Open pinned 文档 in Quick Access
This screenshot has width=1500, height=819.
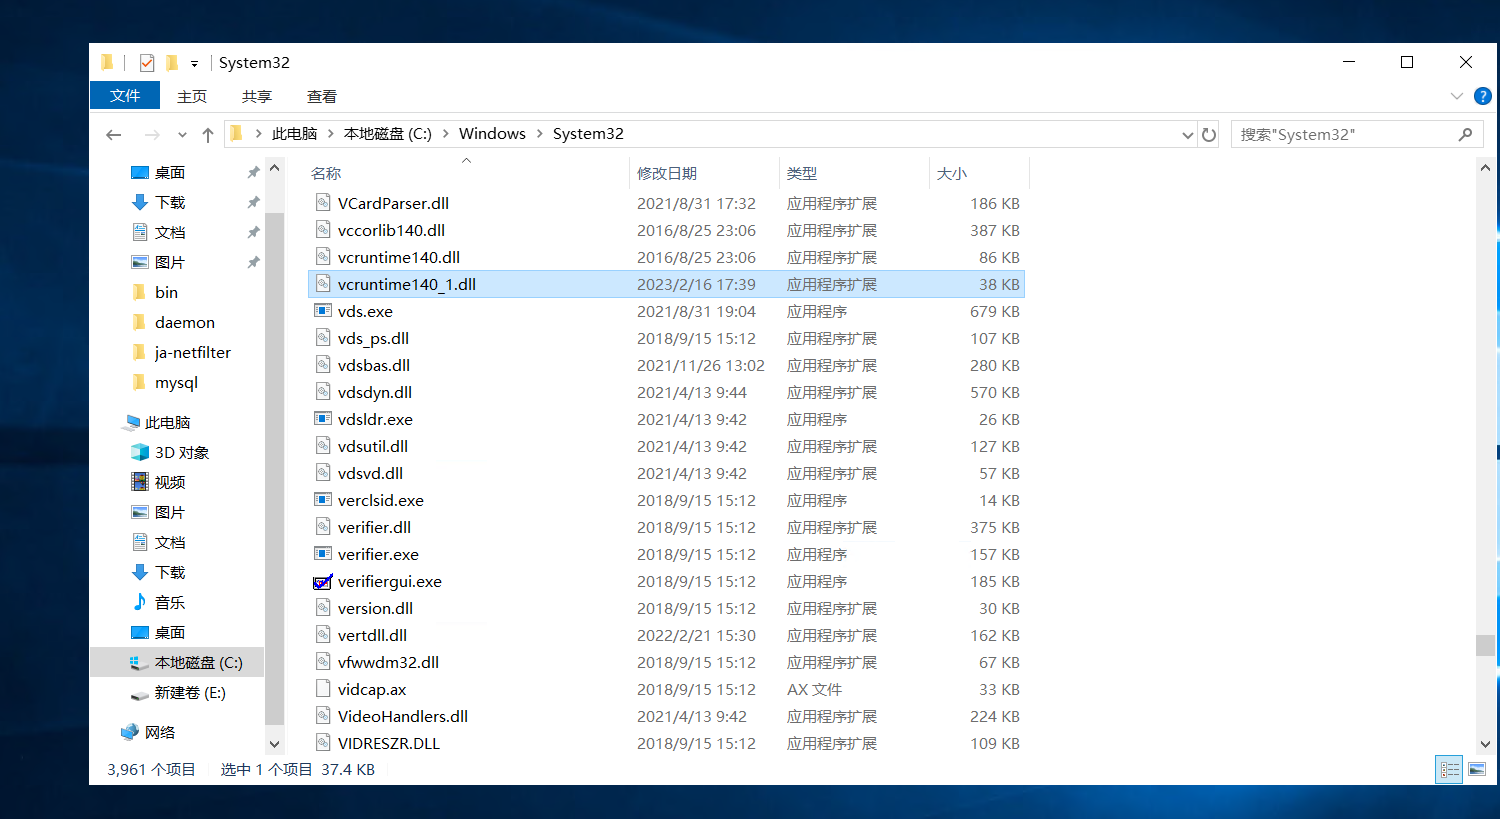[170, 233]
